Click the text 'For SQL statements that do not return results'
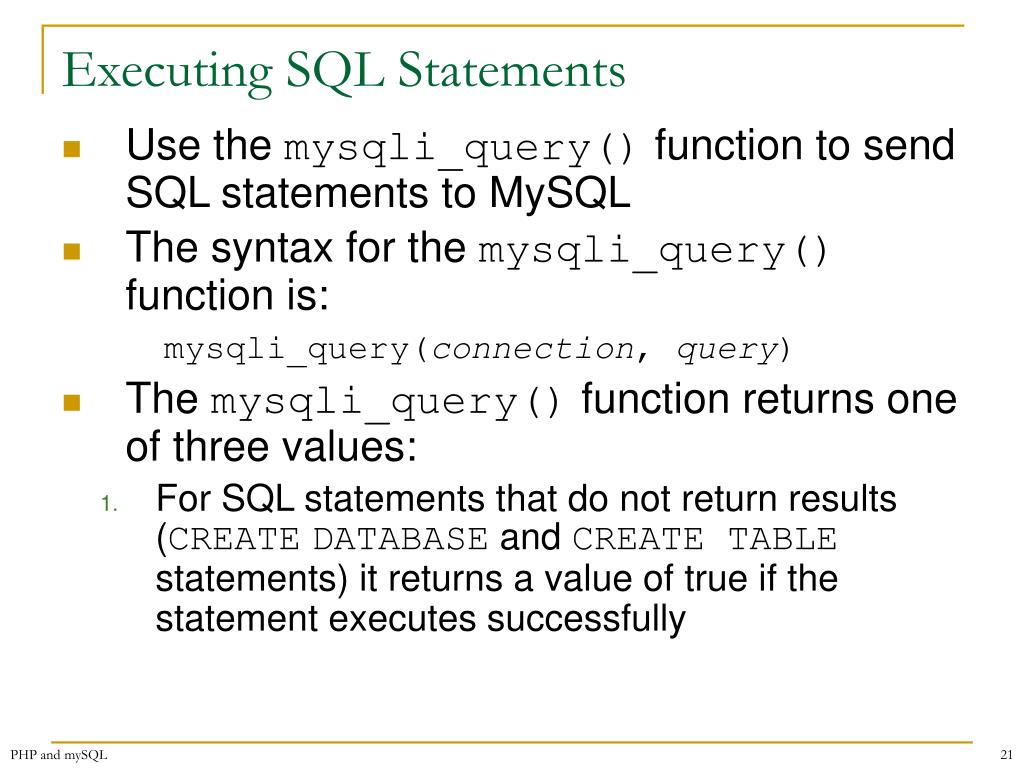 coord(526,499)
